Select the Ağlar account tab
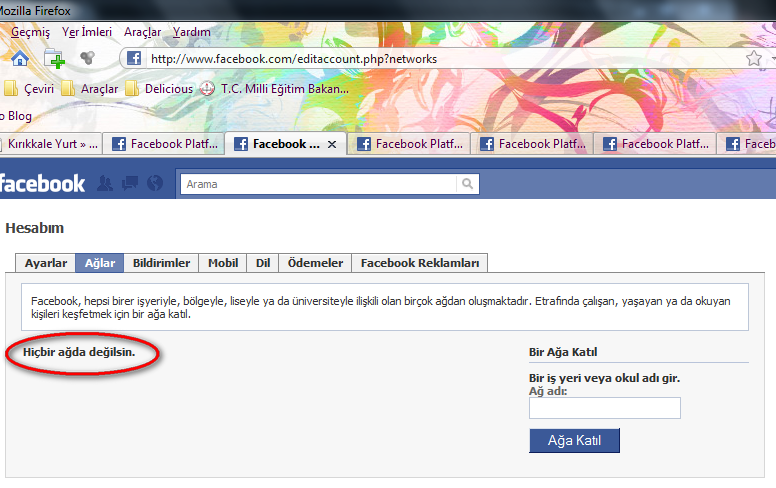The image size is (776, 488). tap(99, 263)
